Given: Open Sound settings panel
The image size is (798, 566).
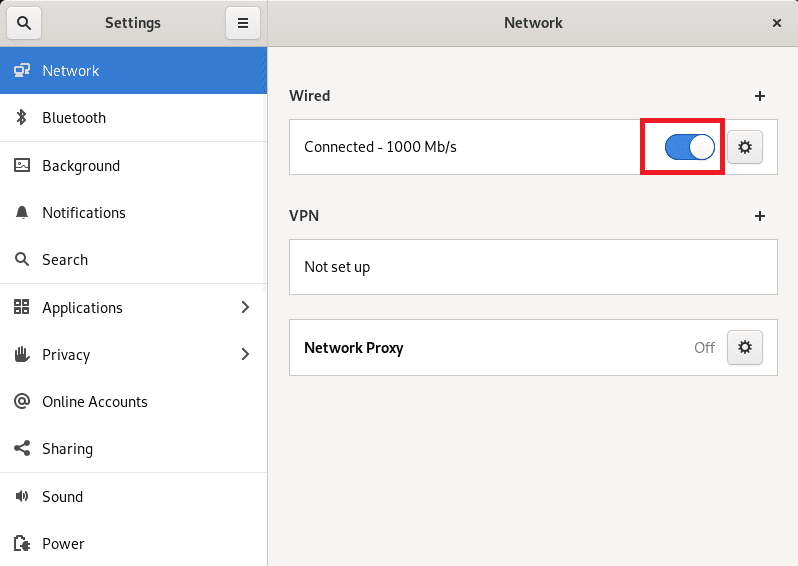Looking at the screenshot, I should coord(62,497).
